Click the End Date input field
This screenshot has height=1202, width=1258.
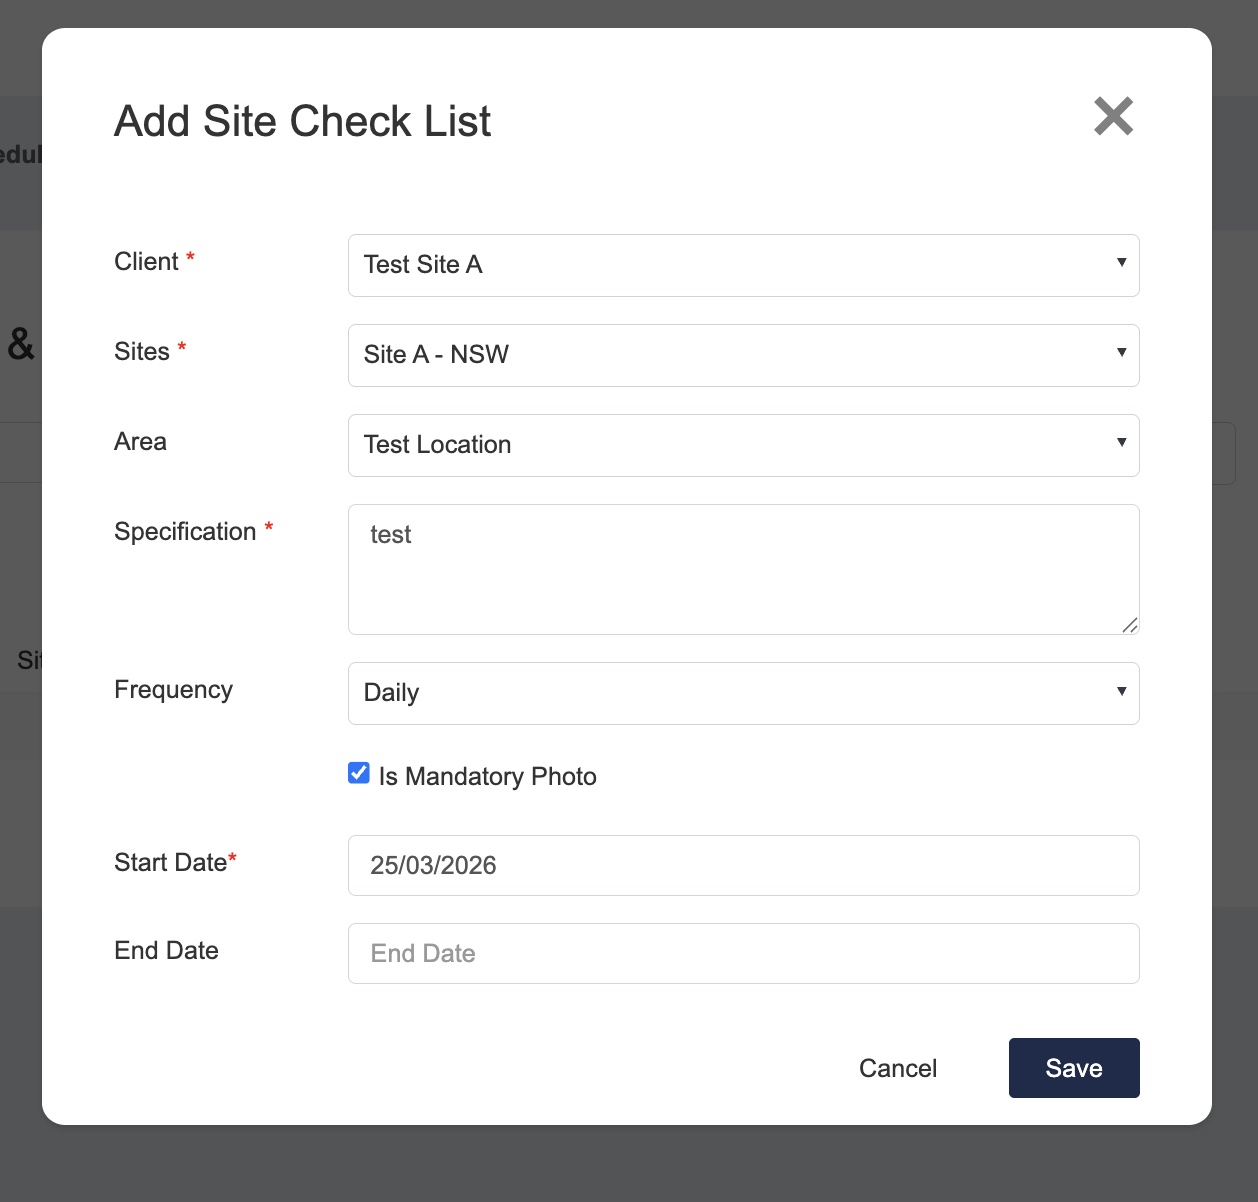click(742, 953)
